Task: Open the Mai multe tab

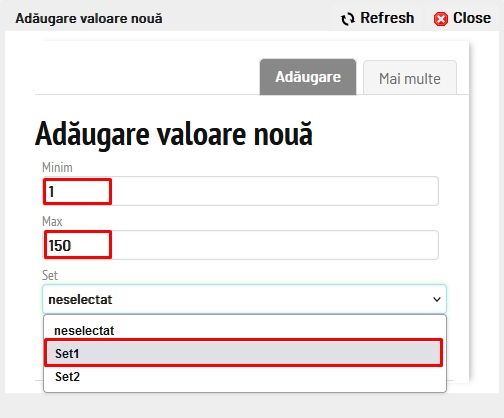Action: [x=410, y=78]
